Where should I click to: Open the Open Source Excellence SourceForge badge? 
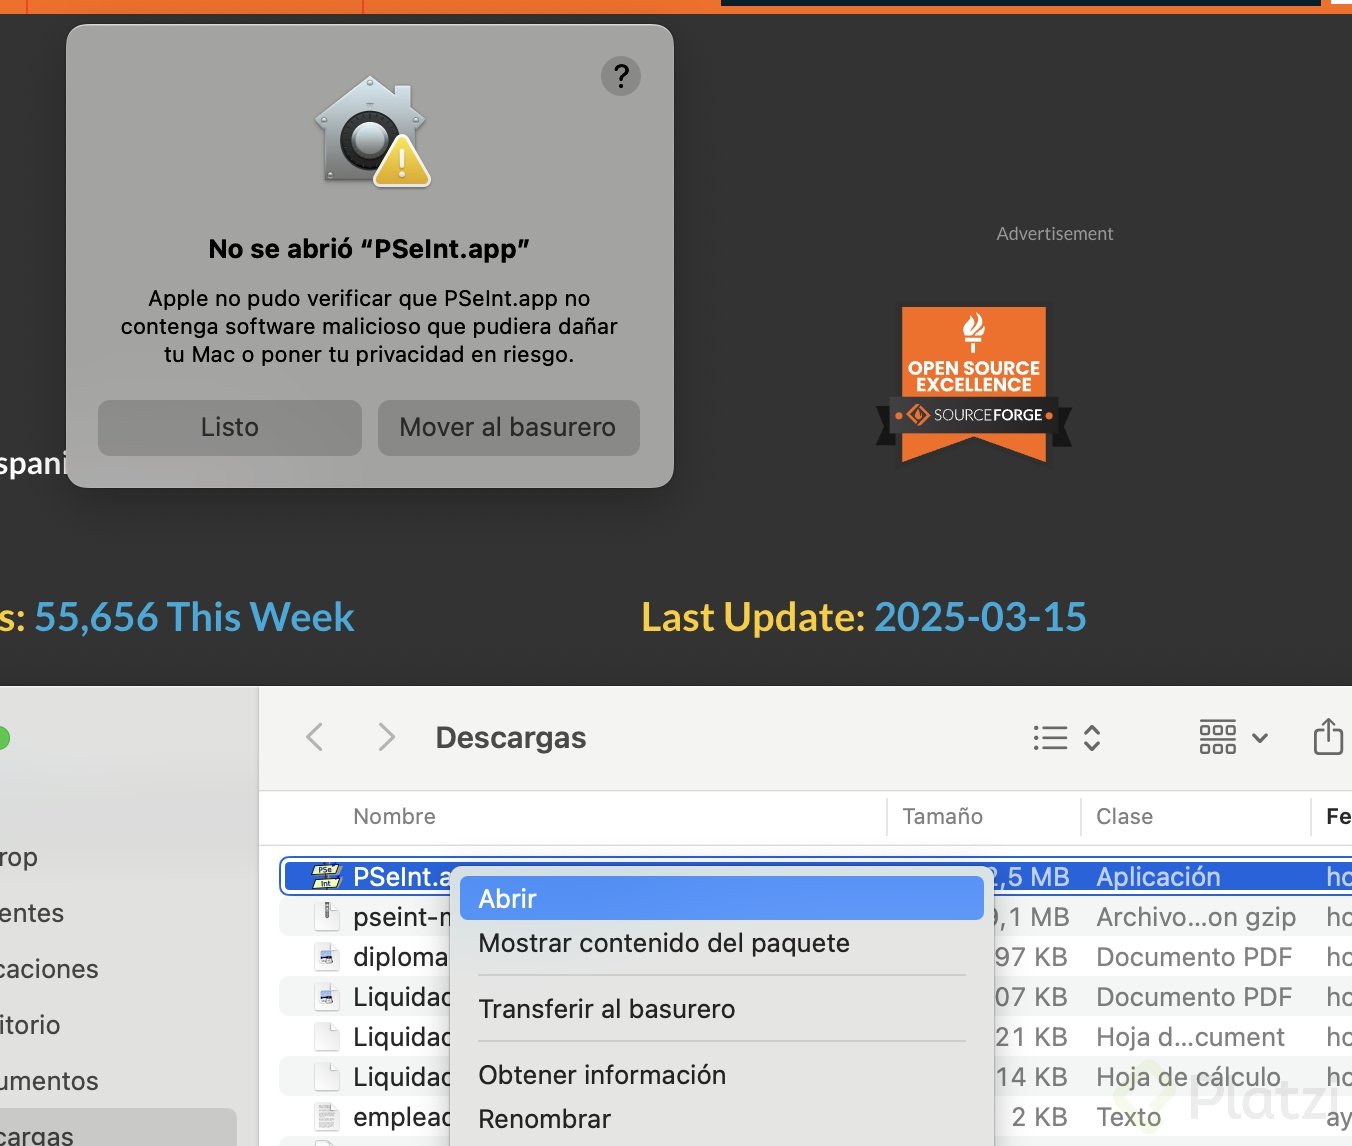974,386
